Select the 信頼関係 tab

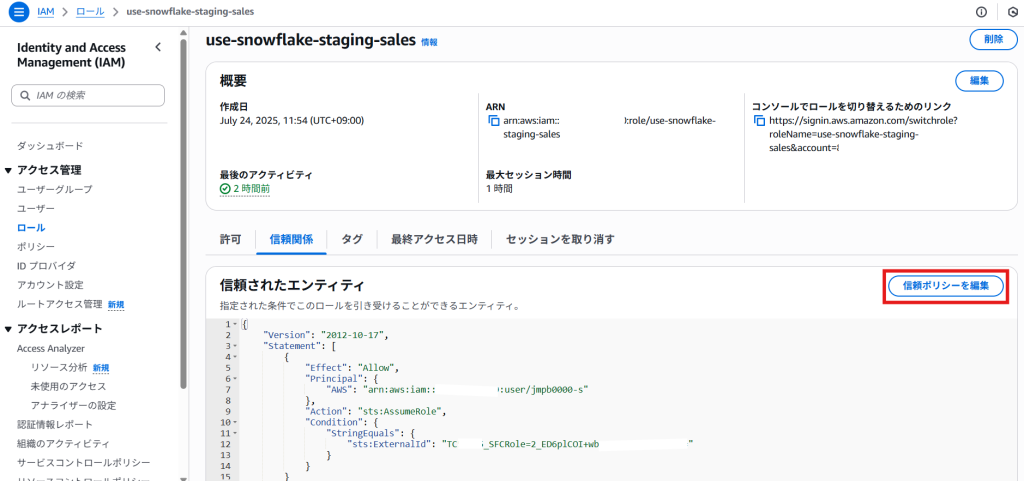click(289, 239)
